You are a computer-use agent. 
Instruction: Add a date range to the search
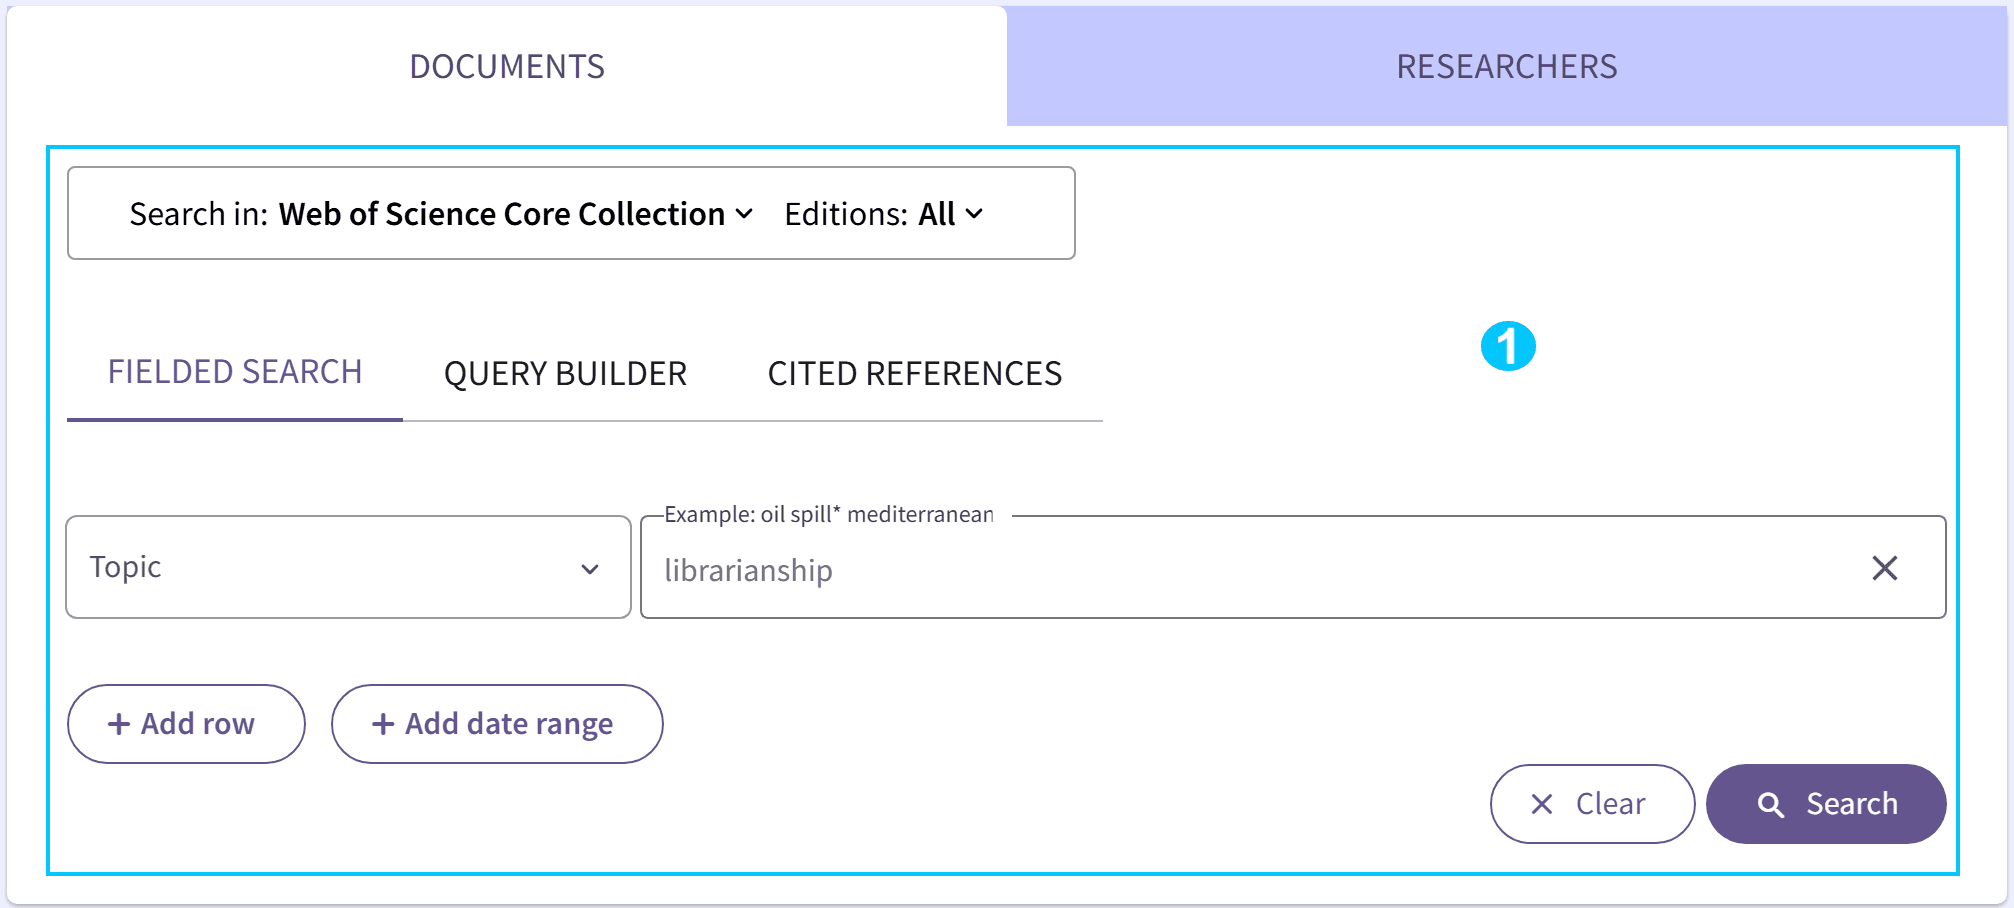[x=497, y=724]
